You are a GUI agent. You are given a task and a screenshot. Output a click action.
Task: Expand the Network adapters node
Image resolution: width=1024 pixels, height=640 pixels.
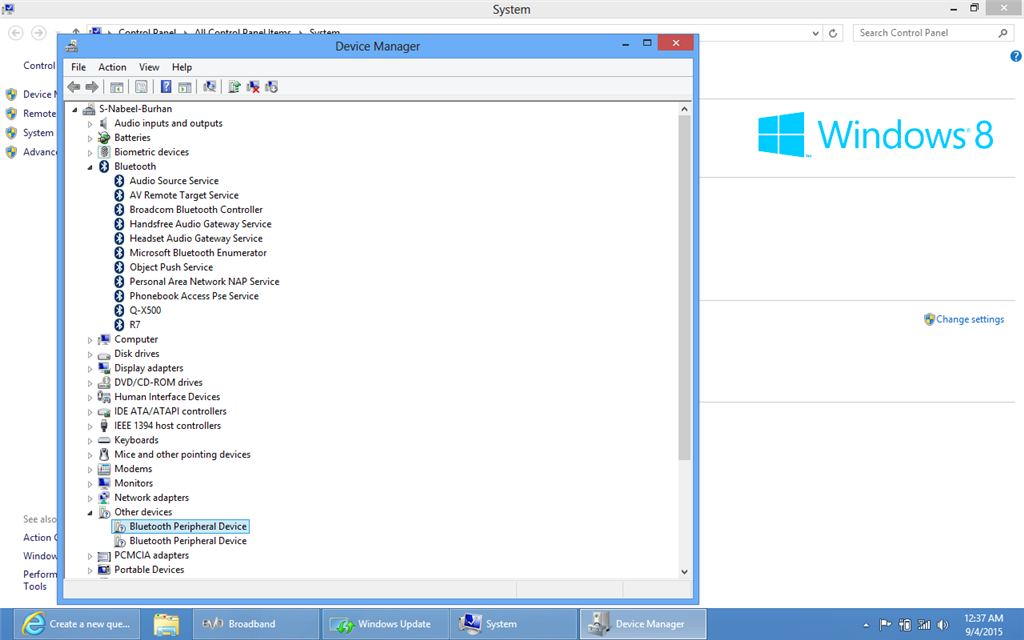tap(90, 498)
